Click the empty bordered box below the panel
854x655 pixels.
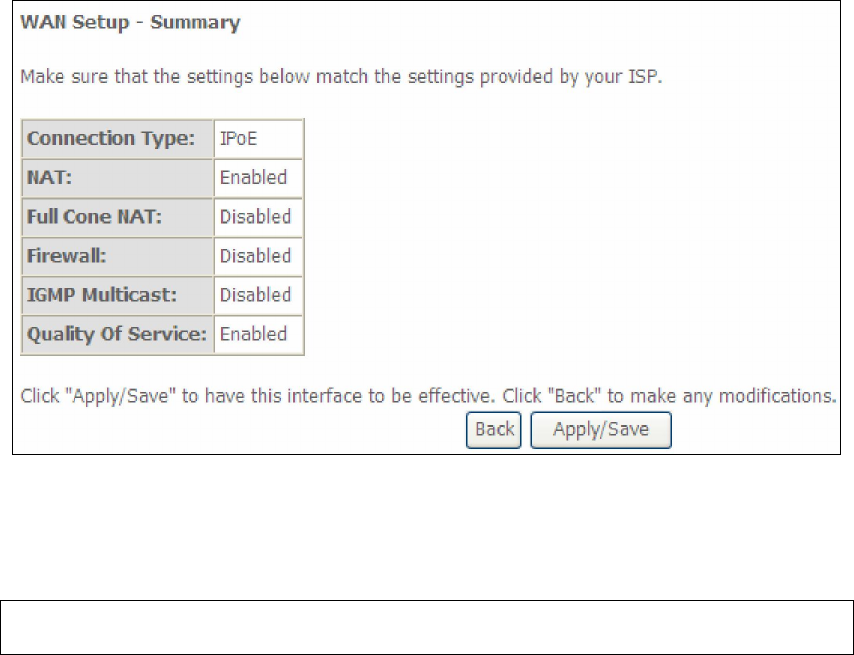click(x=427, y=627)
